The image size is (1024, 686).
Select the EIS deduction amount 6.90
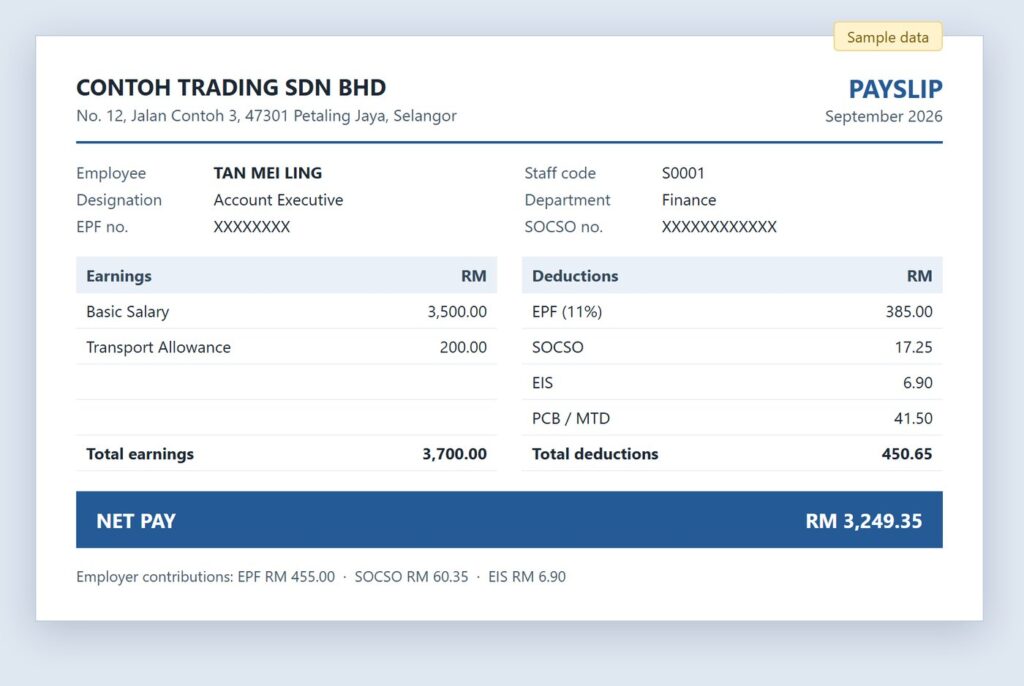[x=918, y=383]
